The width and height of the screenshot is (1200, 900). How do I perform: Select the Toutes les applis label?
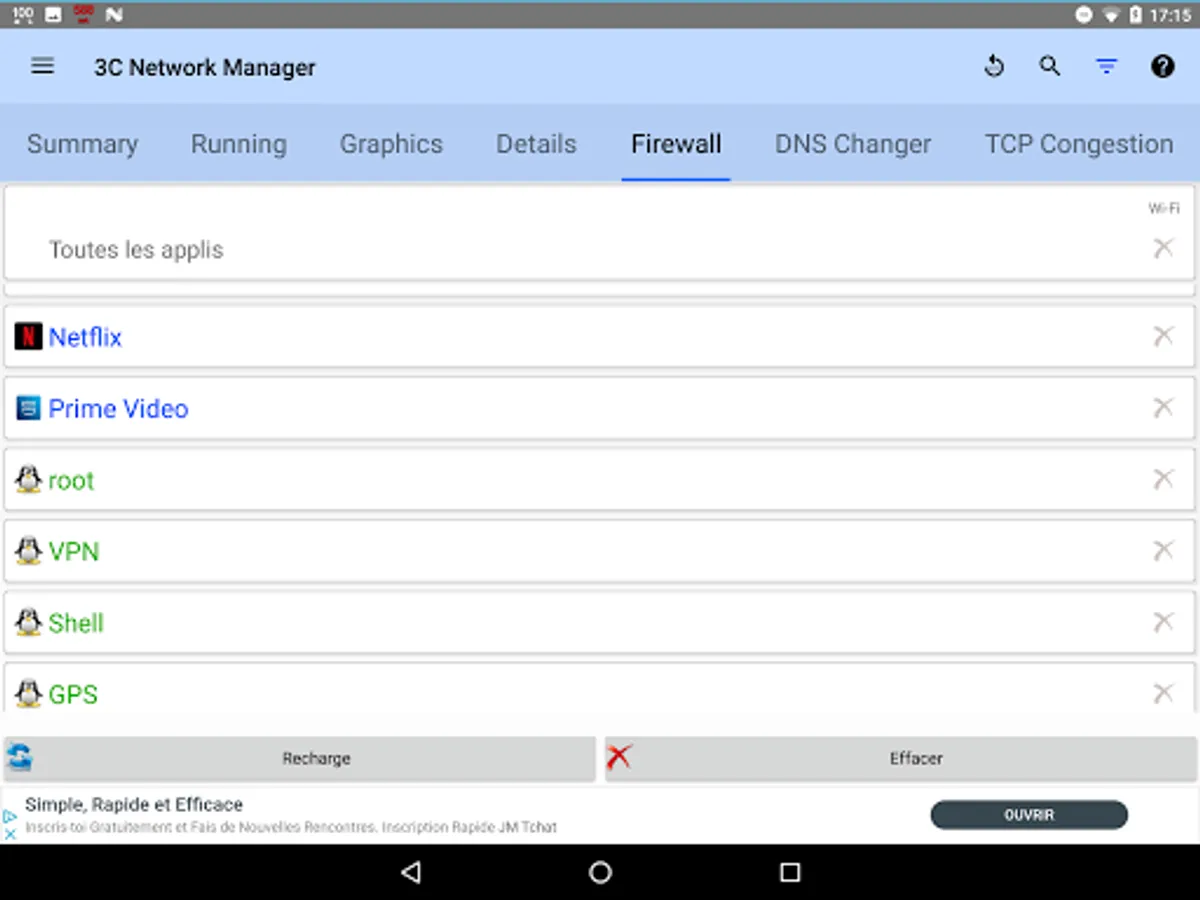point(136,250)
